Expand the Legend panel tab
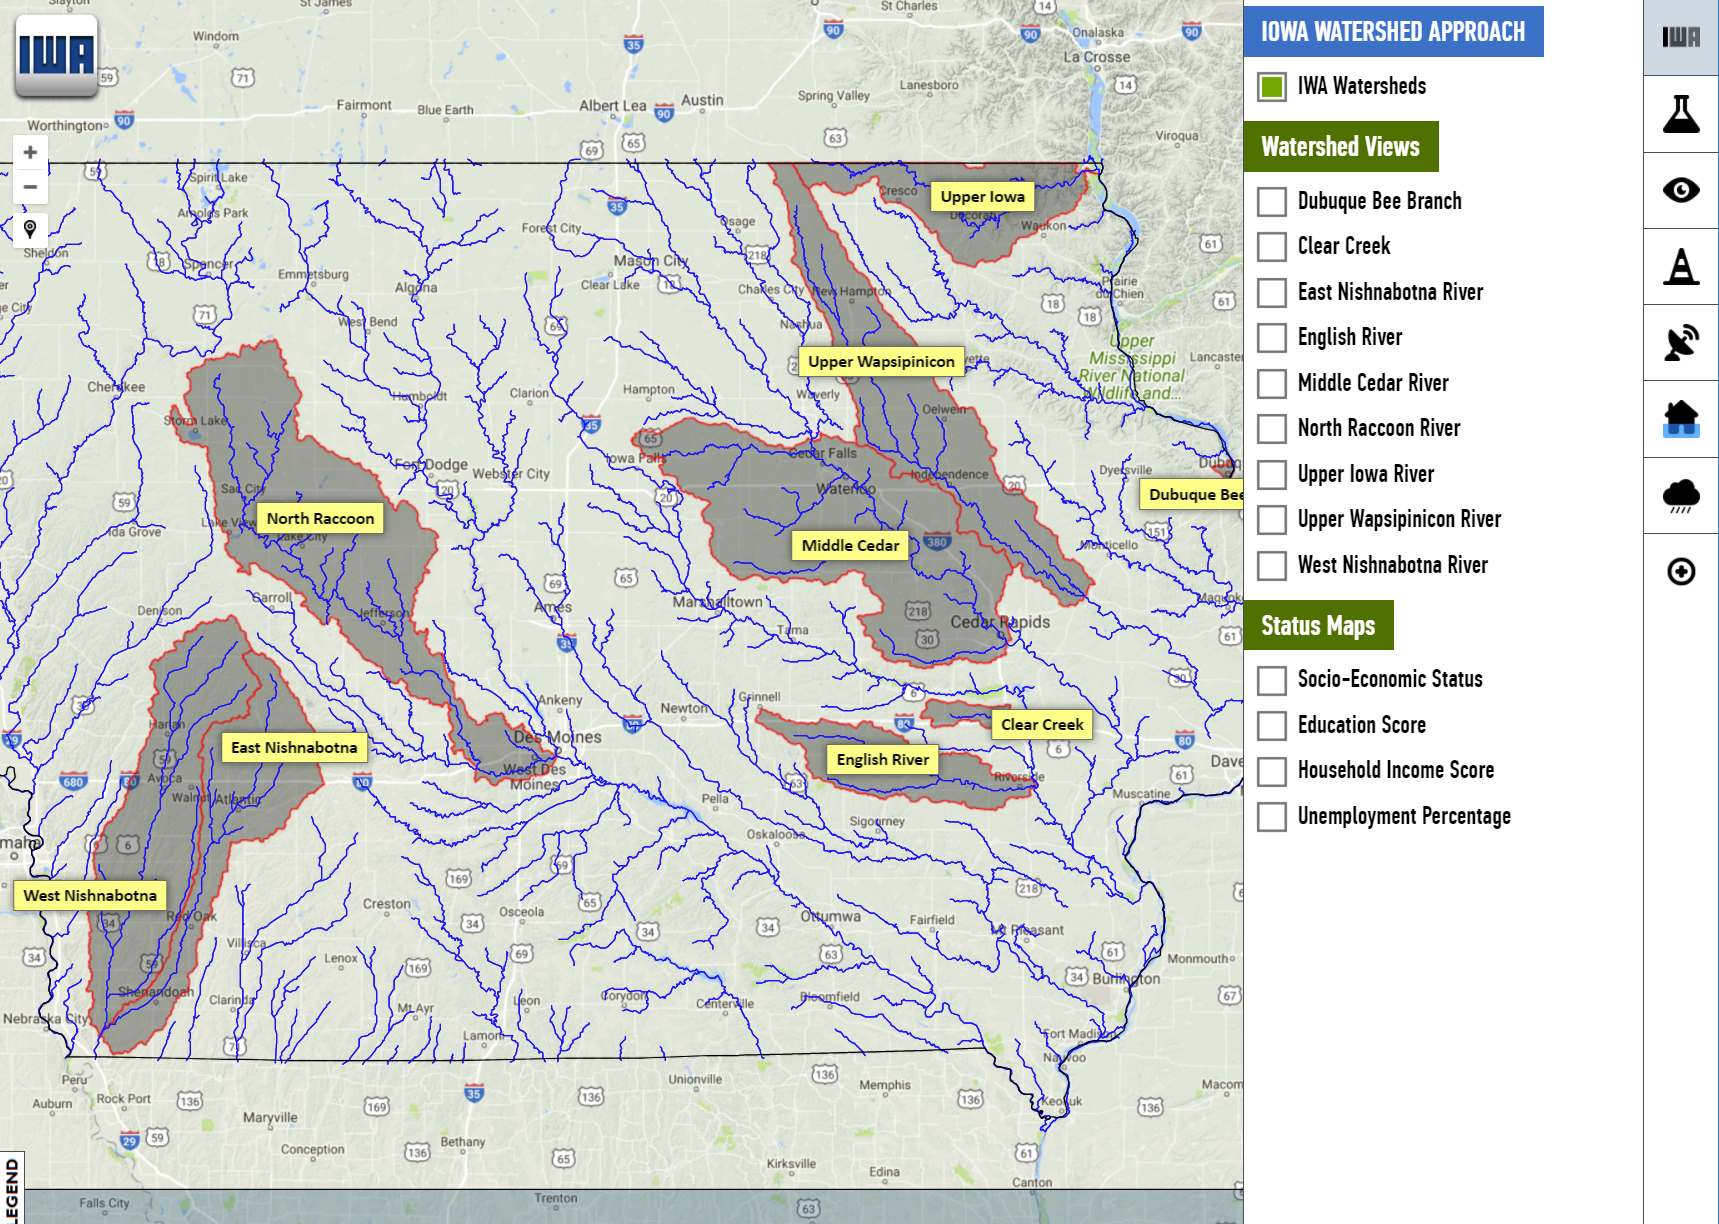The image size is (1719, 1224). [x=11, y=1188]
